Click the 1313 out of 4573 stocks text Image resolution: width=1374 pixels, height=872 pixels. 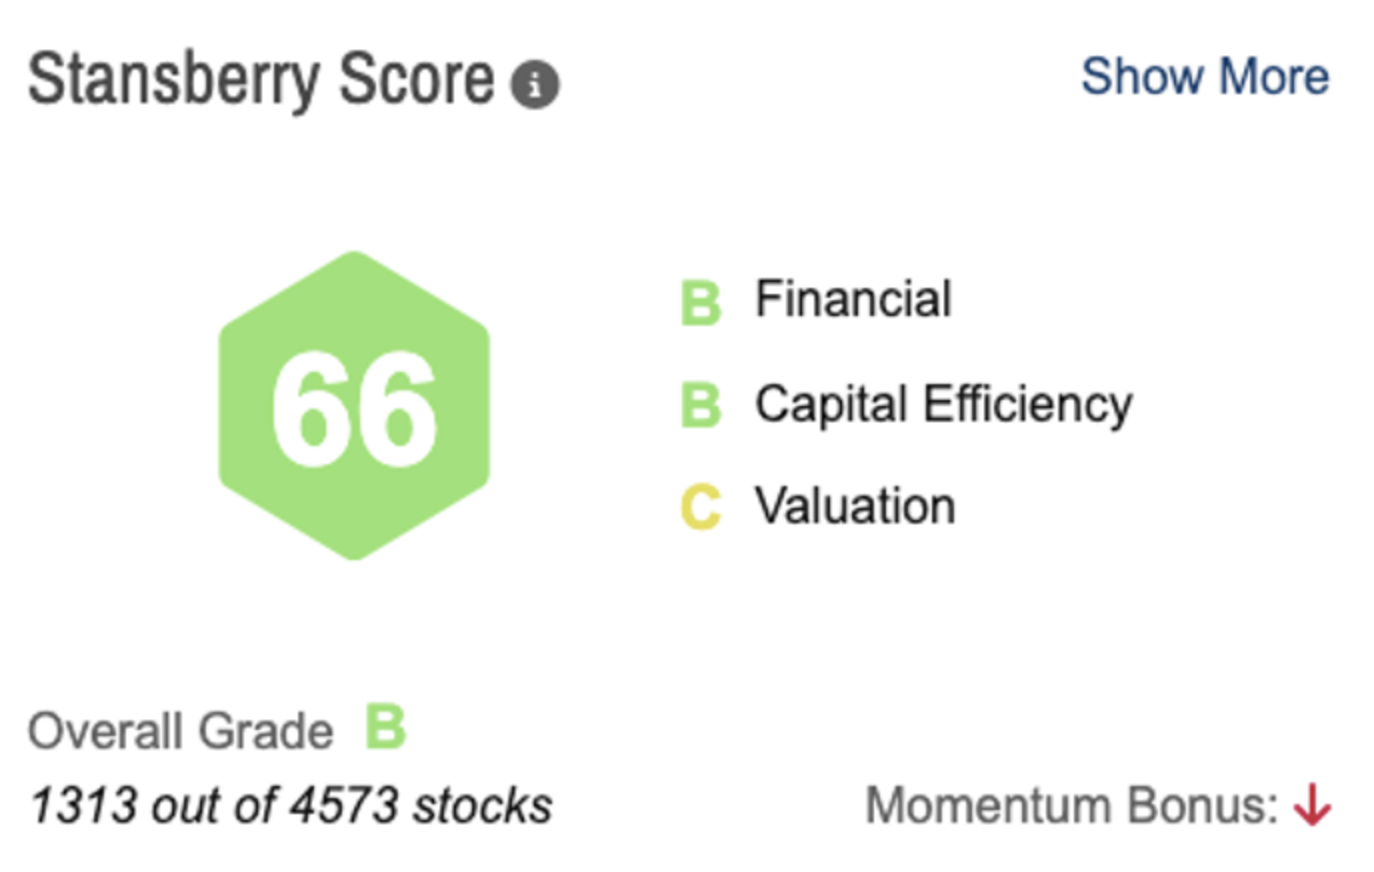point(290,803)
